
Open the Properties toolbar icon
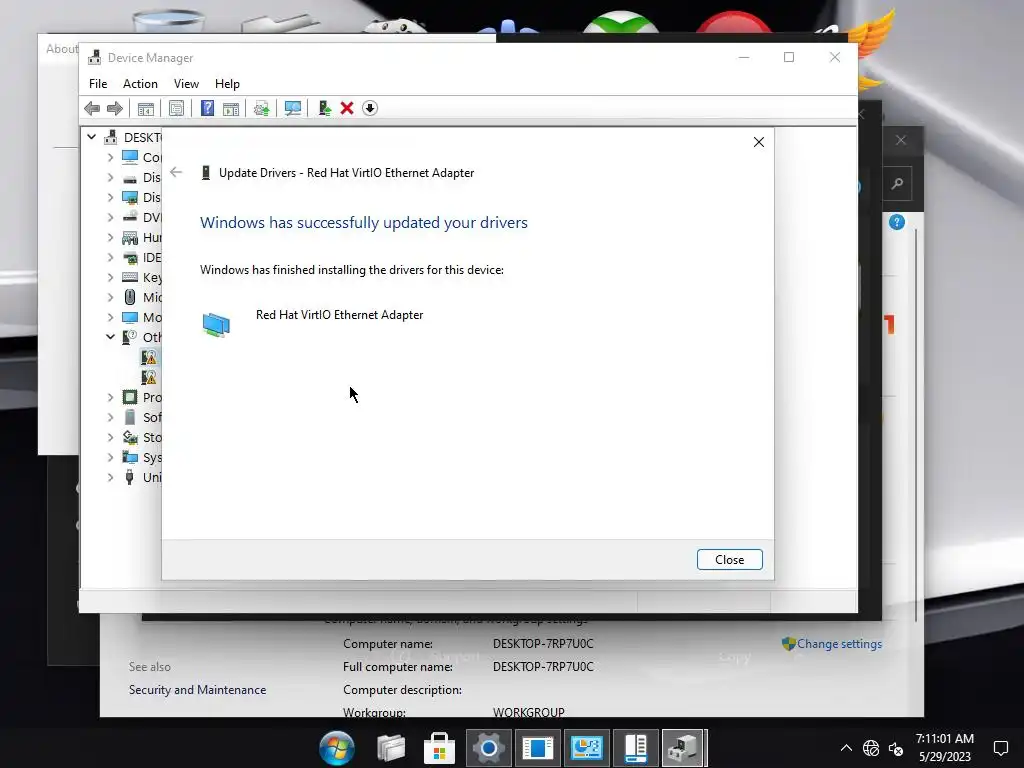(176, 108)
